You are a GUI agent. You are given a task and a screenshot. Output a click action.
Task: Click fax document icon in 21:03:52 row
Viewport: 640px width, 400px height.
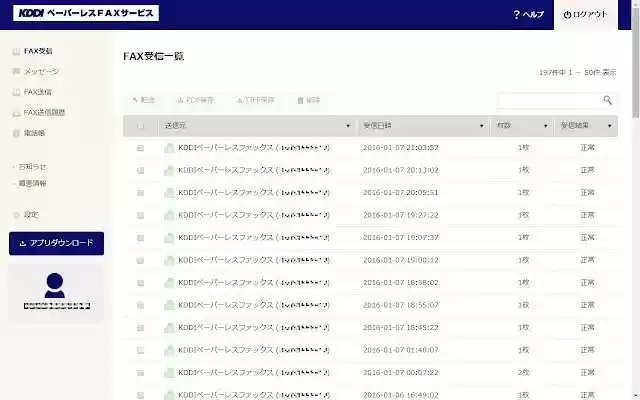(x=169, y=148)
